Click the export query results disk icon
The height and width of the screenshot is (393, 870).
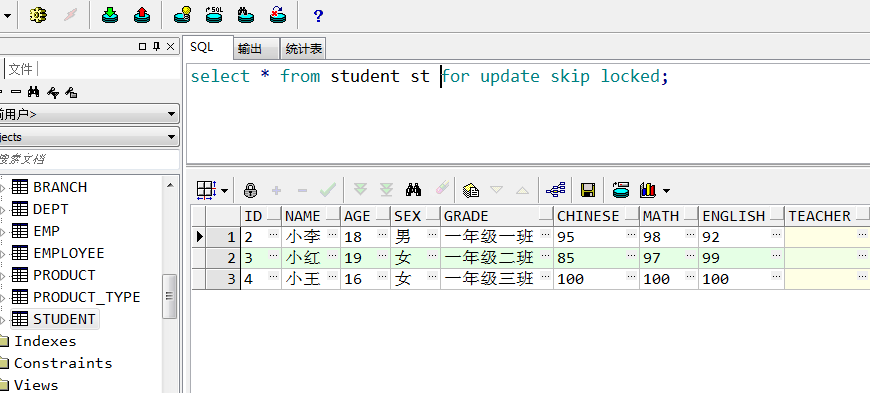(588, 190)
